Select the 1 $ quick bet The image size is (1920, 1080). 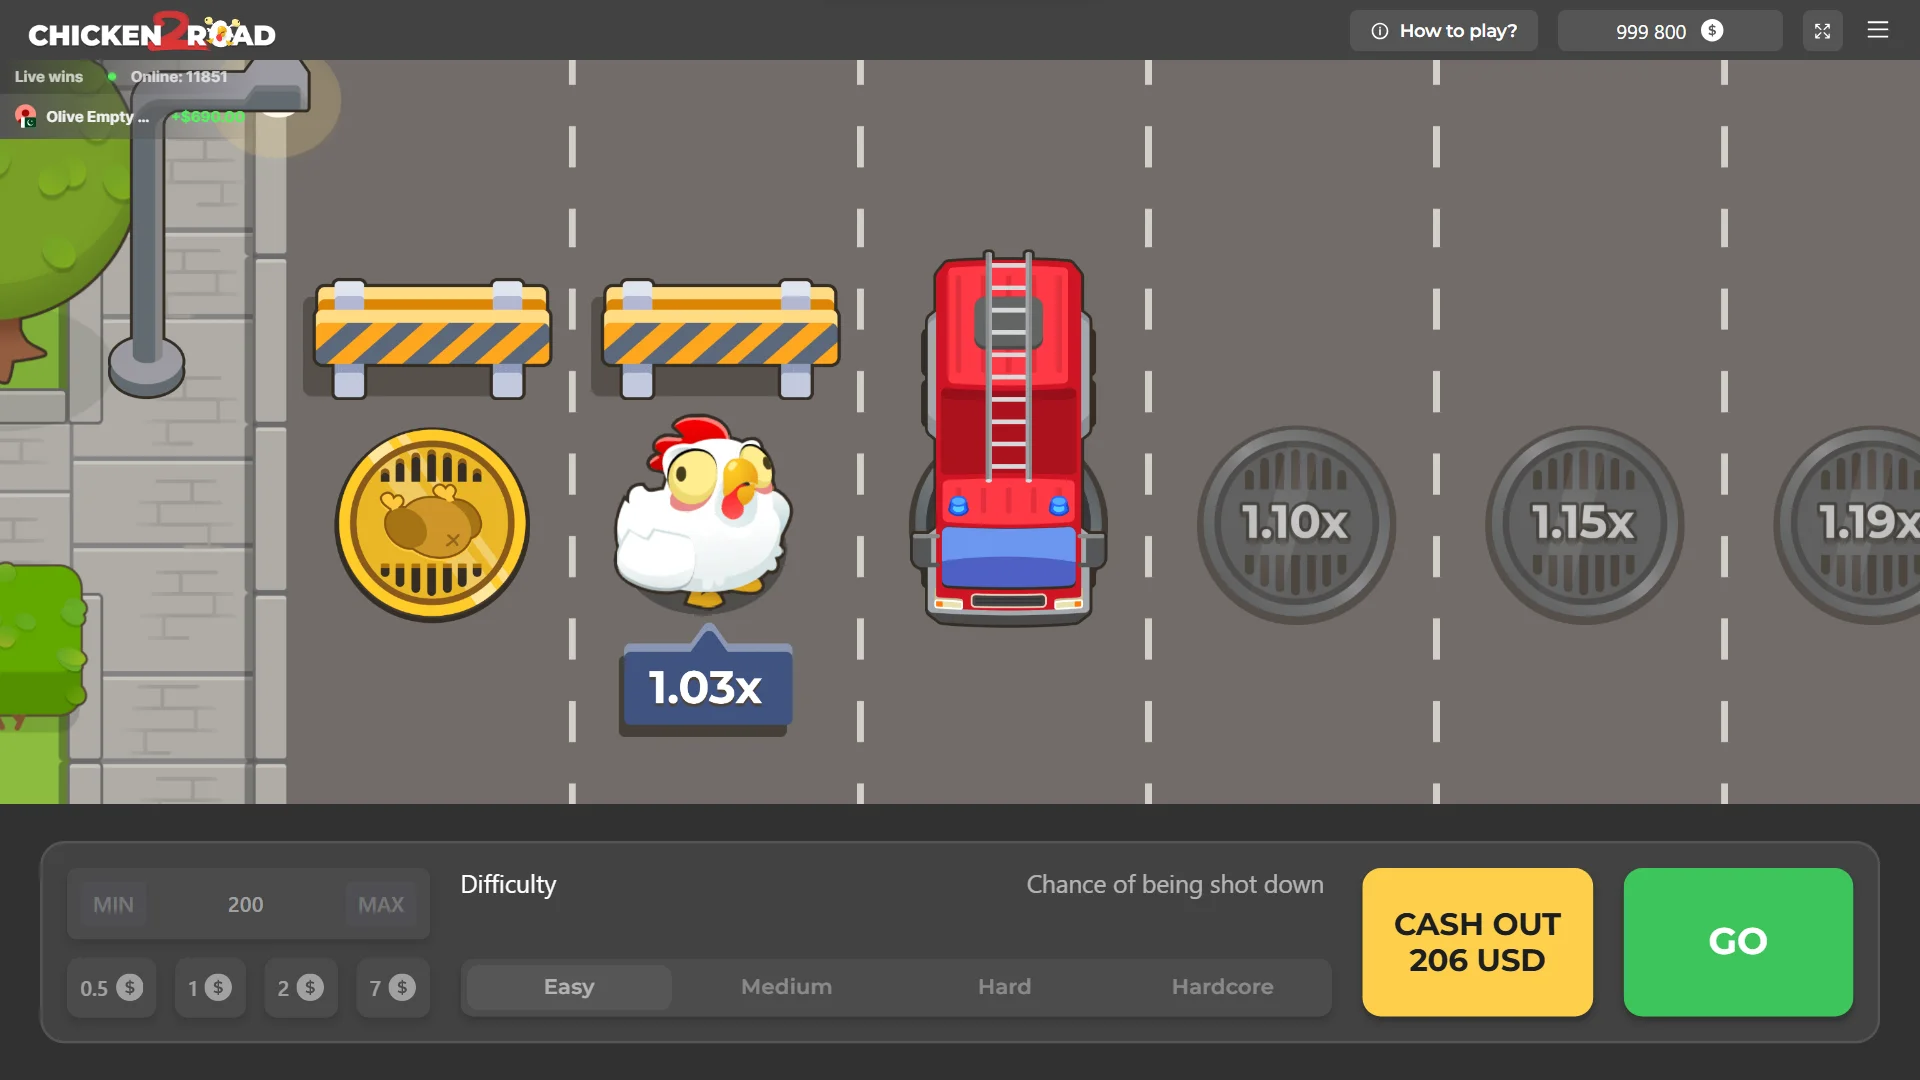pos(210,988)
